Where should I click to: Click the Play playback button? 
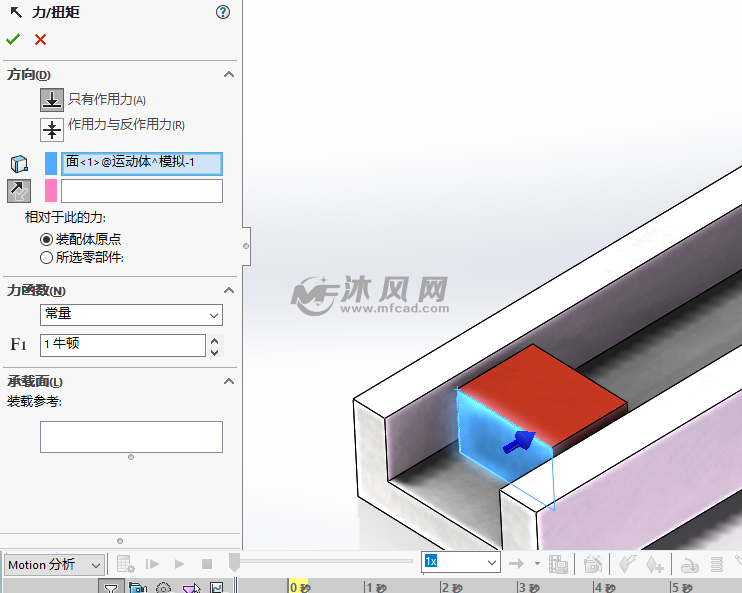(x=179, y=564)
